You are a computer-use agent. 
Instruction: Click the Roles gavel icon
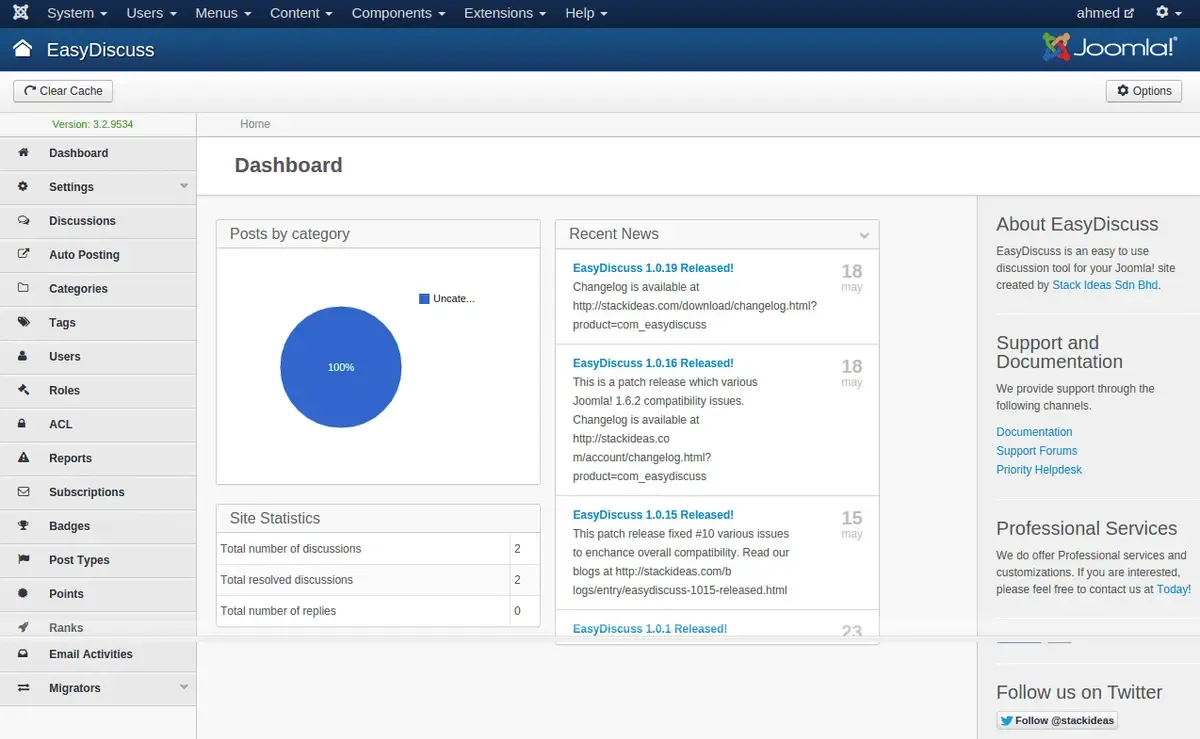tap(24, 390)
